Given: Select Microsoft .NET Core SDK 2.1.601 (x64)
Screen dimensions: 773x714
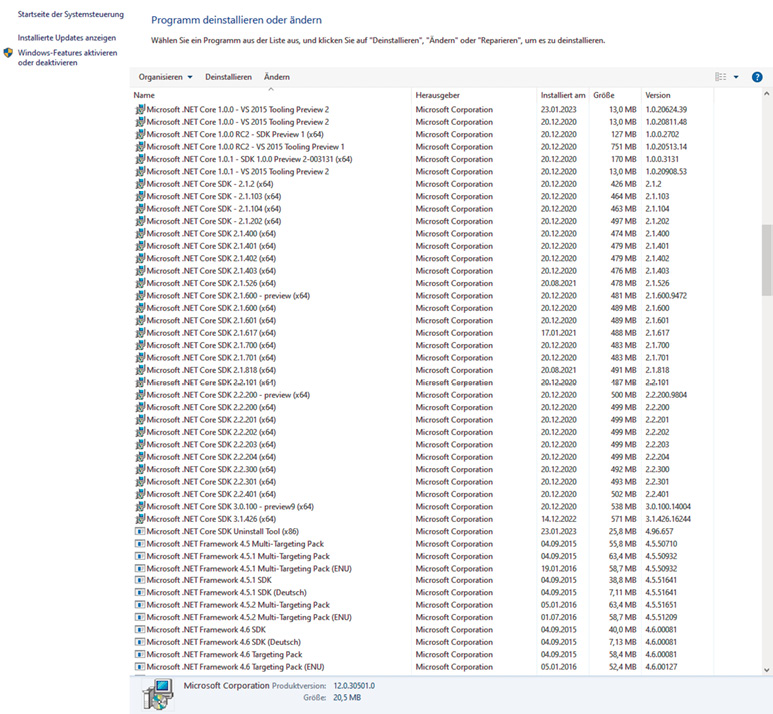Looking at the screenshot, I should (x=211, y=320).
